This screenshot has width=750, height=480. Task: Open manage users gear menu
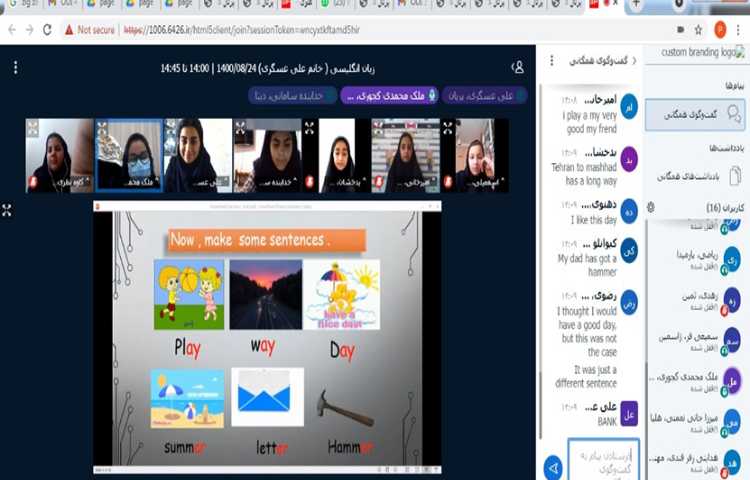point(651,207)
